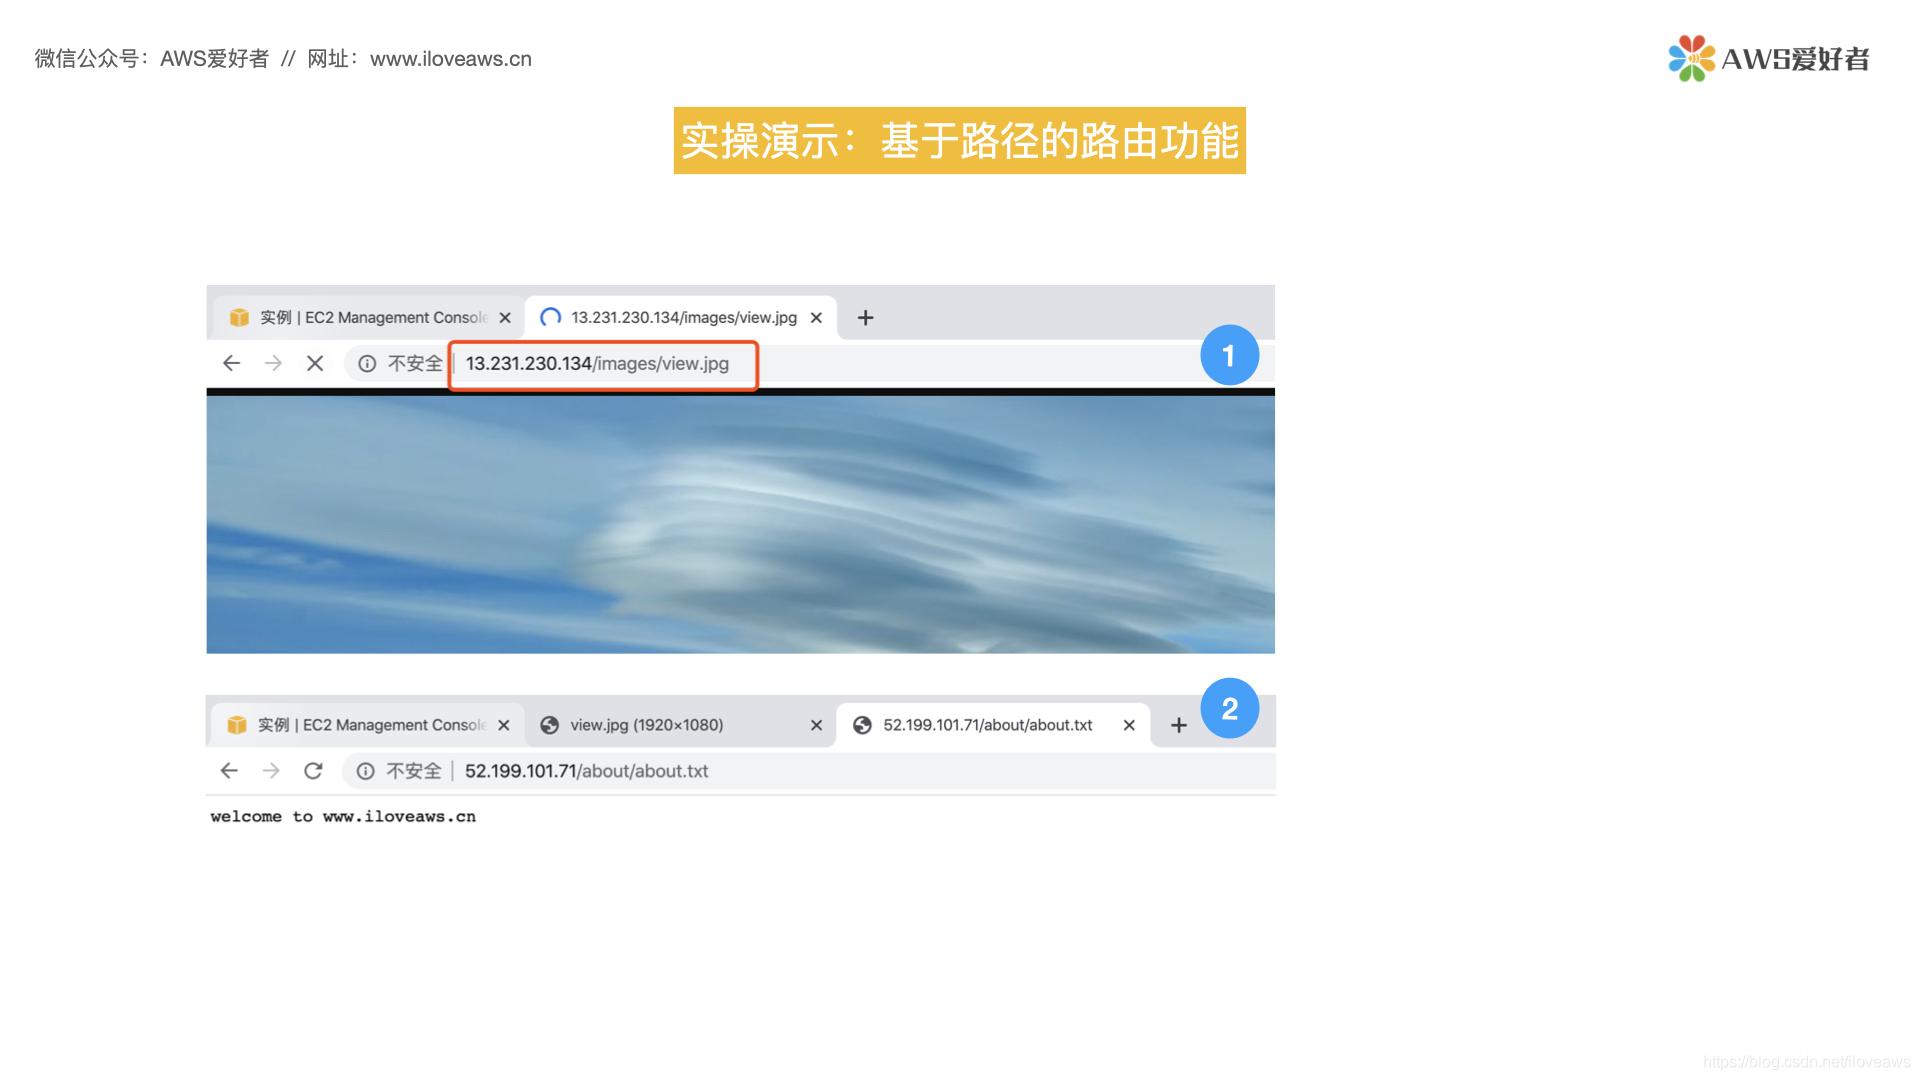Close EC2 Management Console tab in bottom browser
1920x1080 pixels.
504,725
